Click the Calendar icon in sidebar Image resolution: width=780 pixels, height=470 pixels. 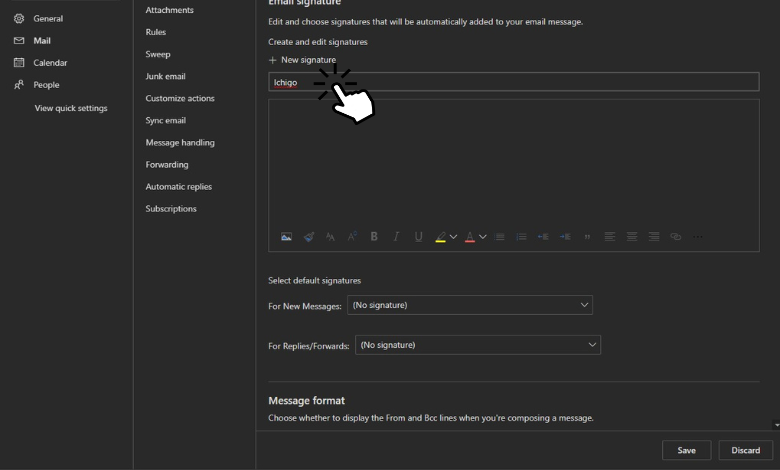[19, 63]
